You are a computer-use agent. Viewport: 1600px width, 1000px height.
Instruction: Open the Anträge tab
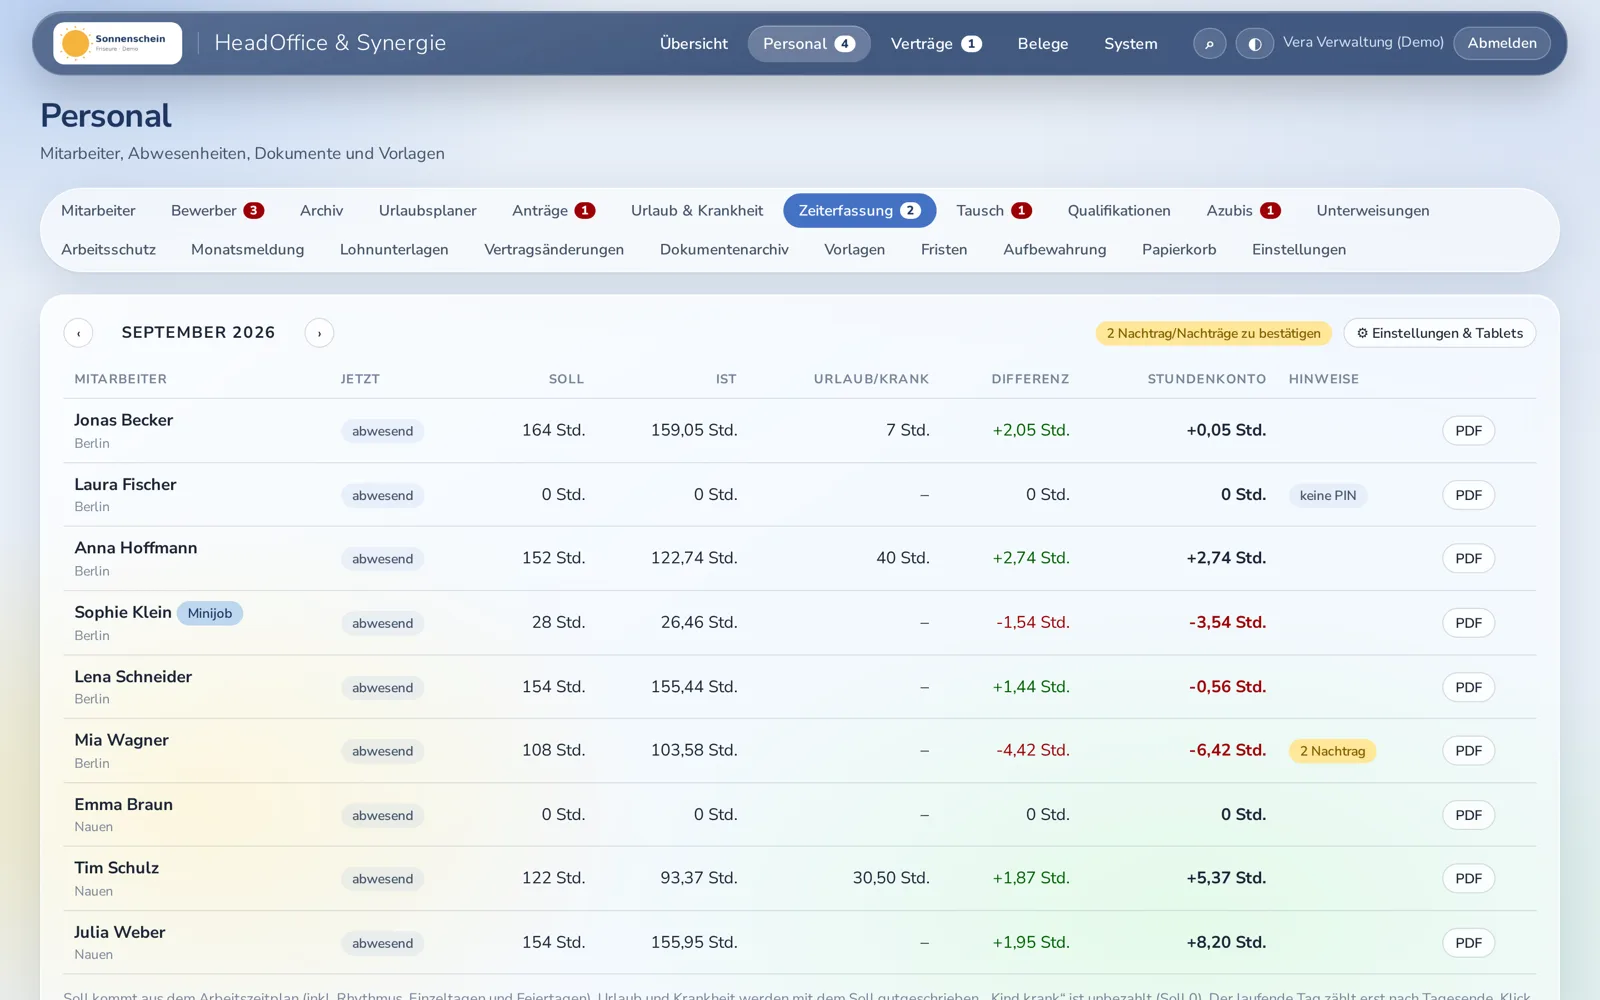pos(554,211)
